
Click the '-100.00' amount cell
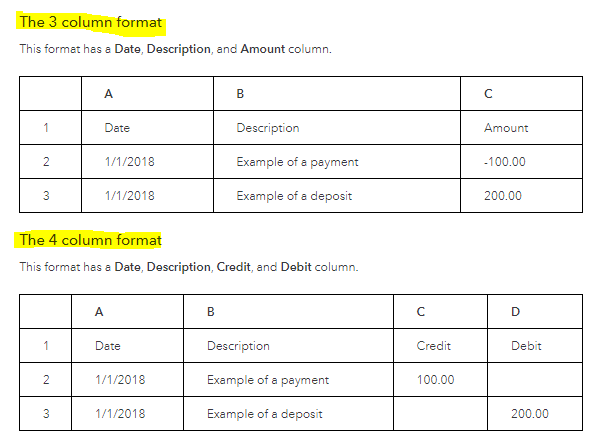click(x=521, y=162)
